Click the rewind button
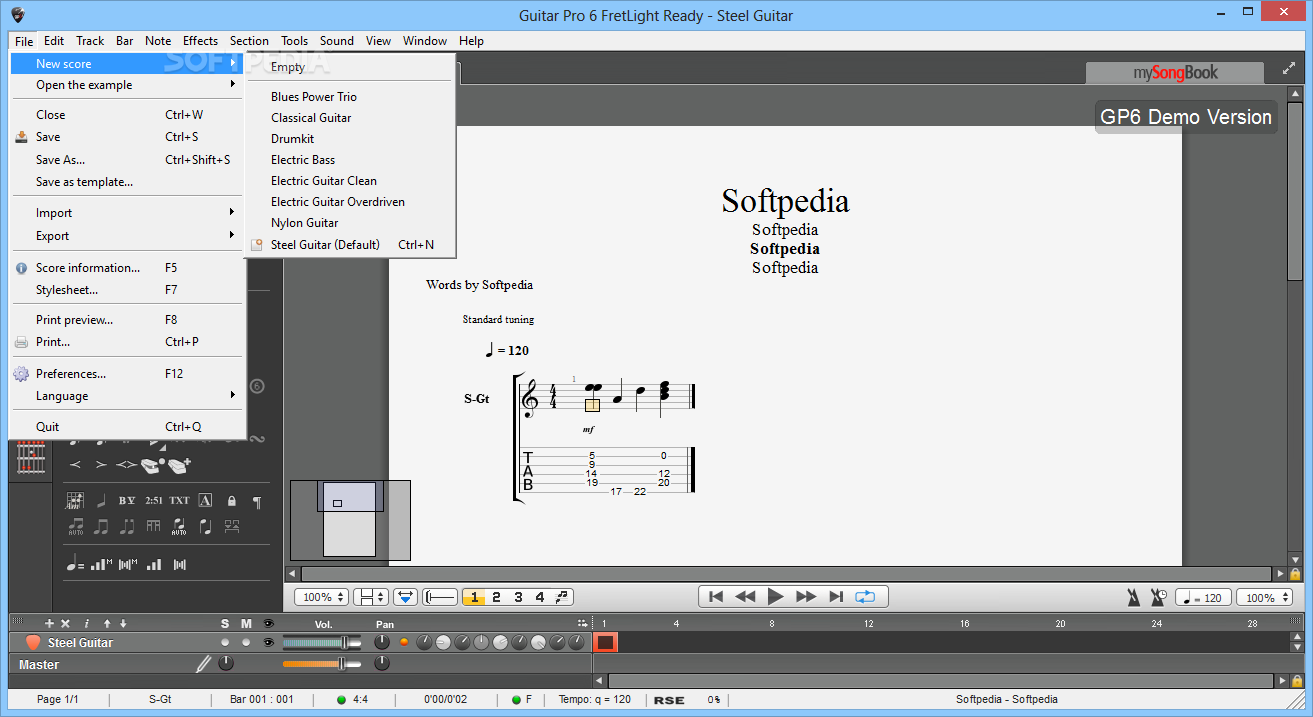The image size is (1313, 717). [745, 597]
